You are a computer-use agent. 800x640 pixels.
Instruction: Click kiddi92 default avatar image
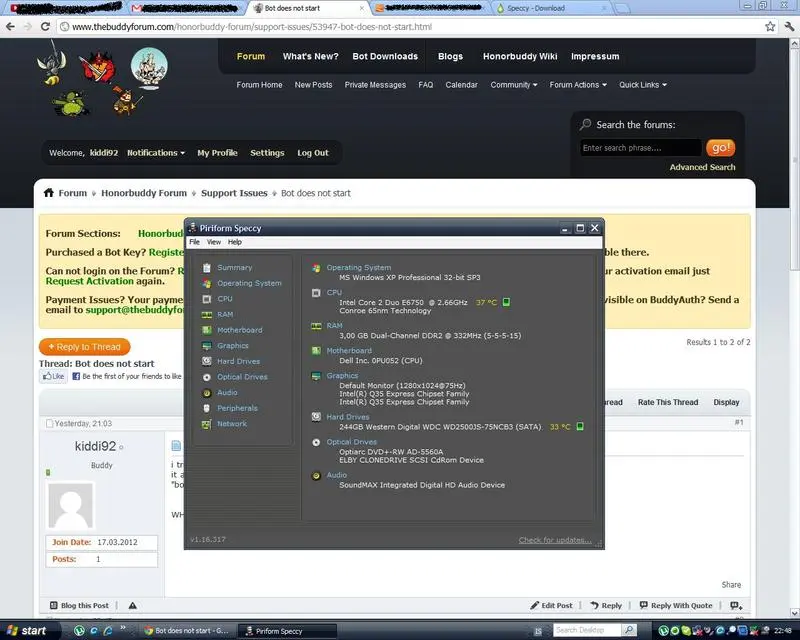click(x=70, y=505)
